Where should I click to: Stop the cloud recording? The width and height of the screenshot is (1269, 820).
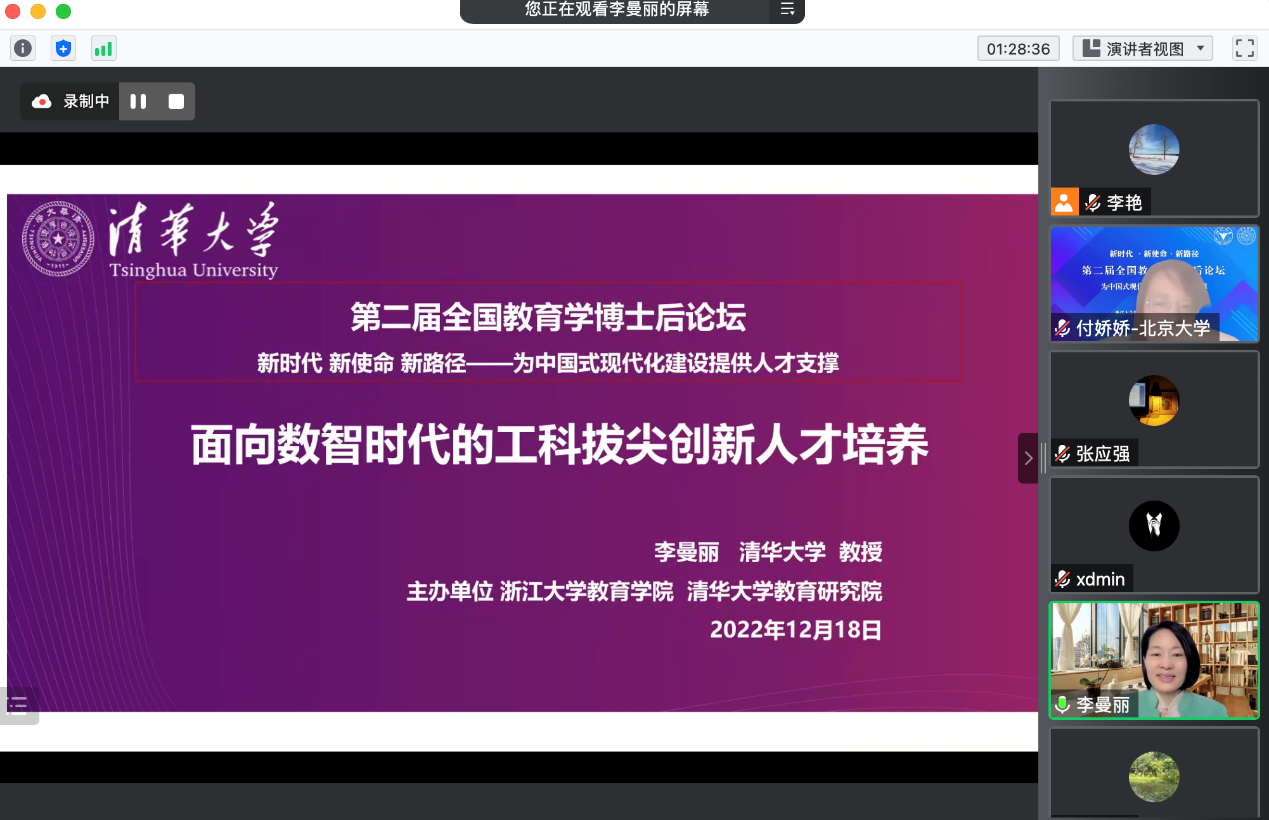[176, 101]
